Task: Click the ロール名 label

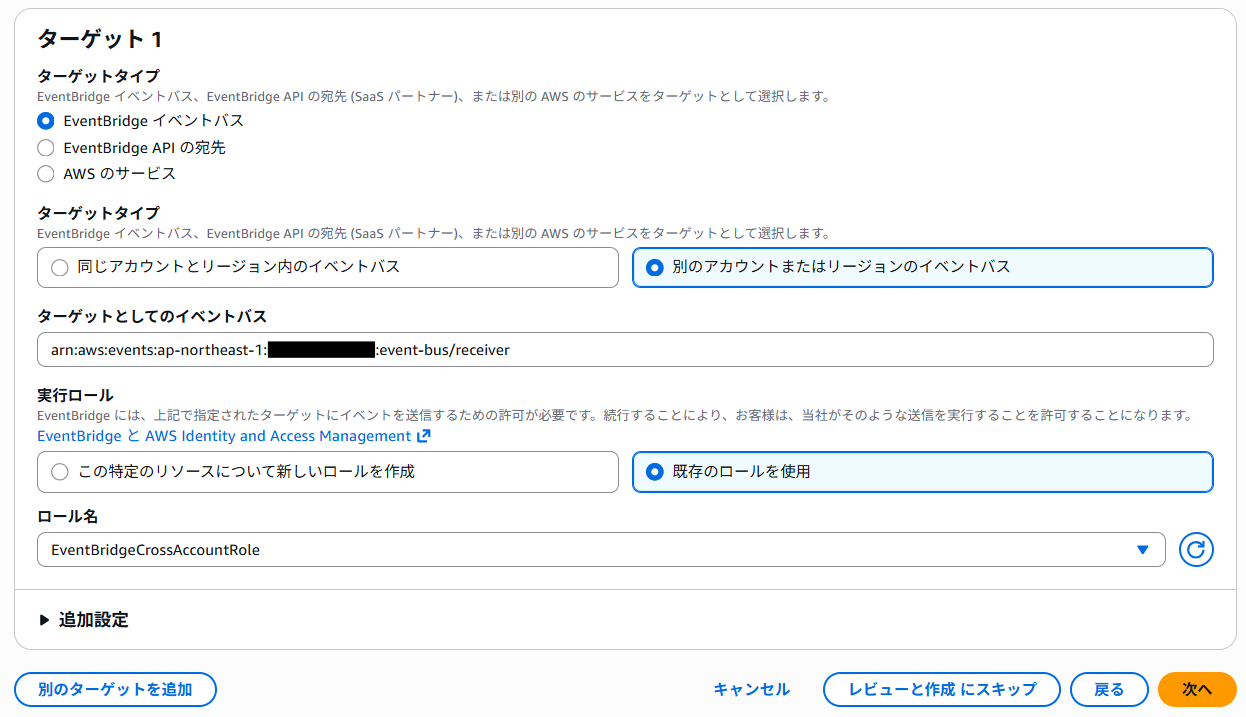Action: [67, 516]
